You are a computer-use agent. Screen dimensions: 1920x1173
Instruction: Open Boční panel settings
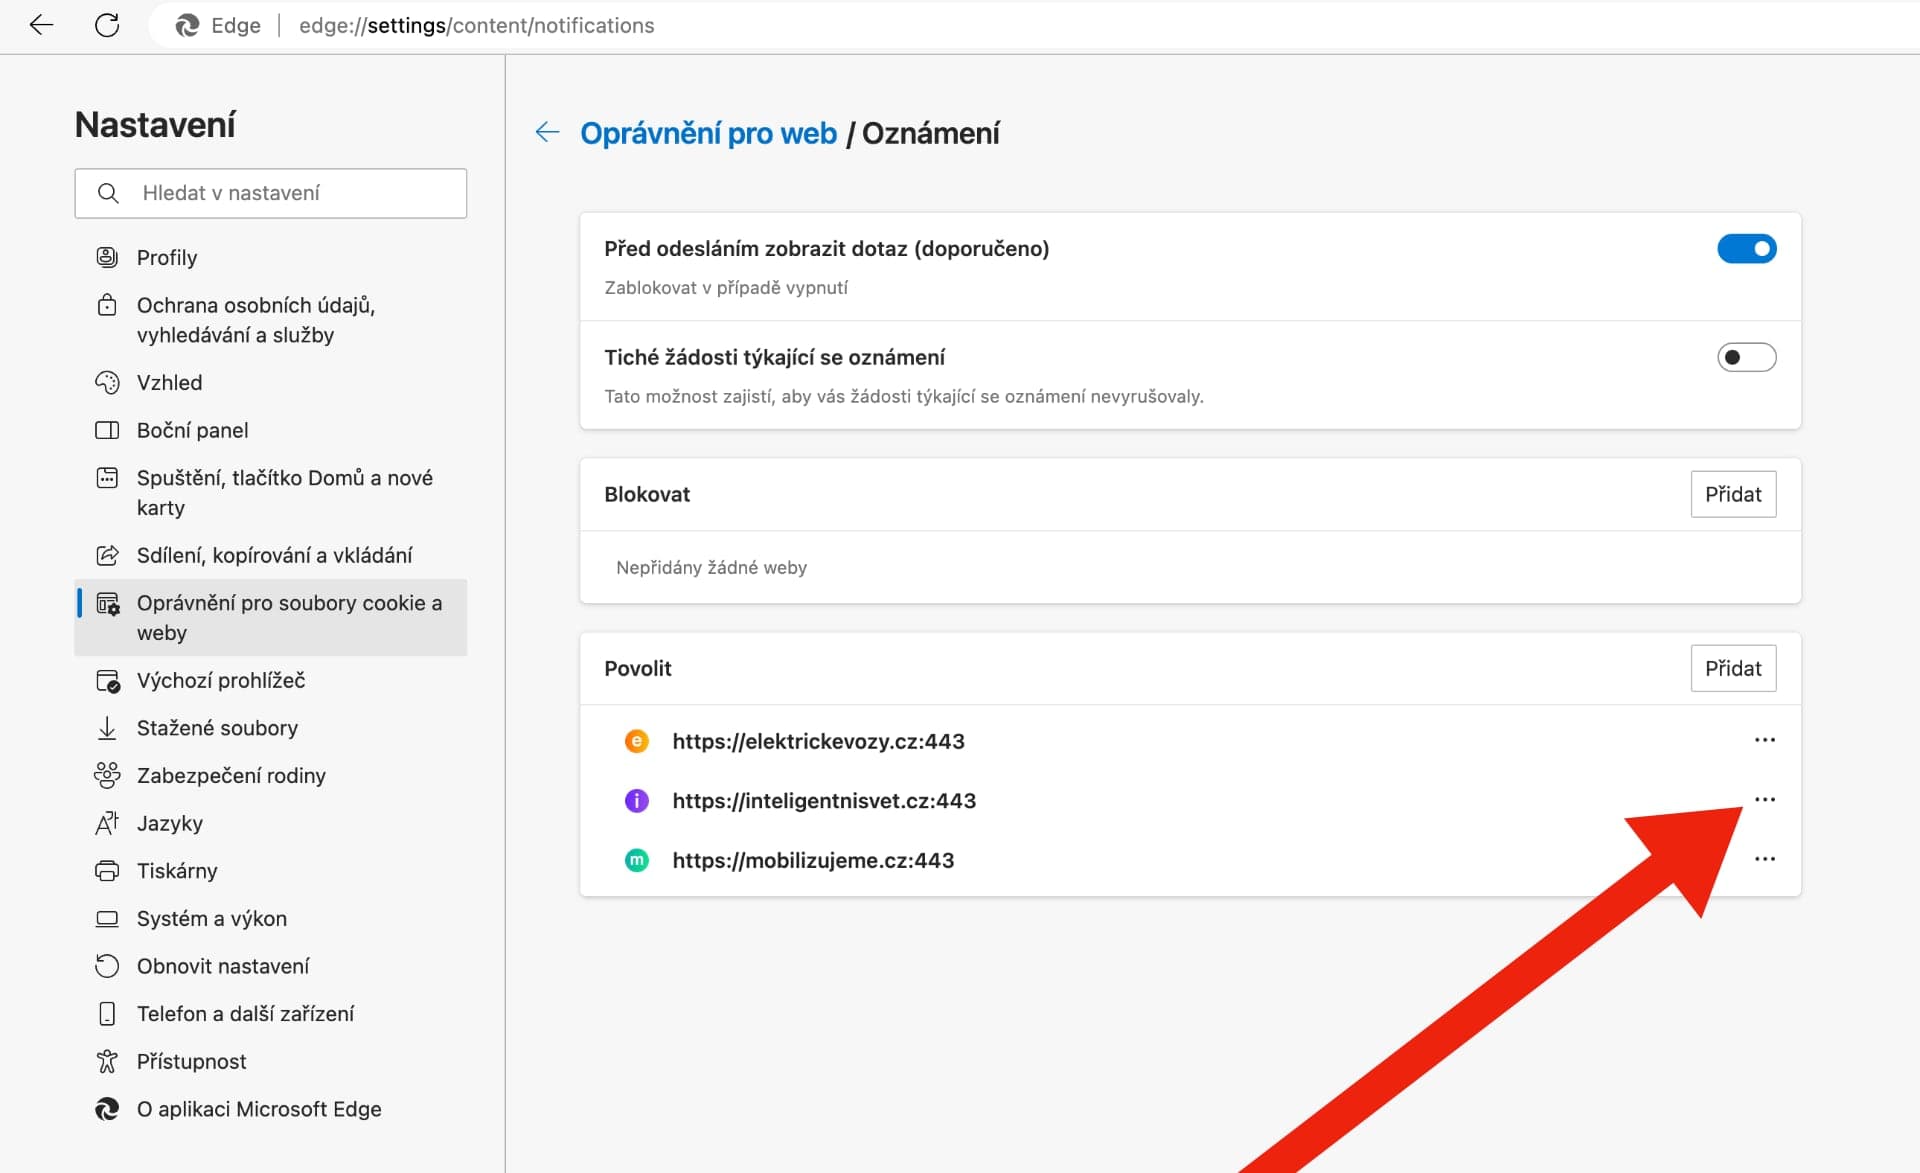(193, 430)
